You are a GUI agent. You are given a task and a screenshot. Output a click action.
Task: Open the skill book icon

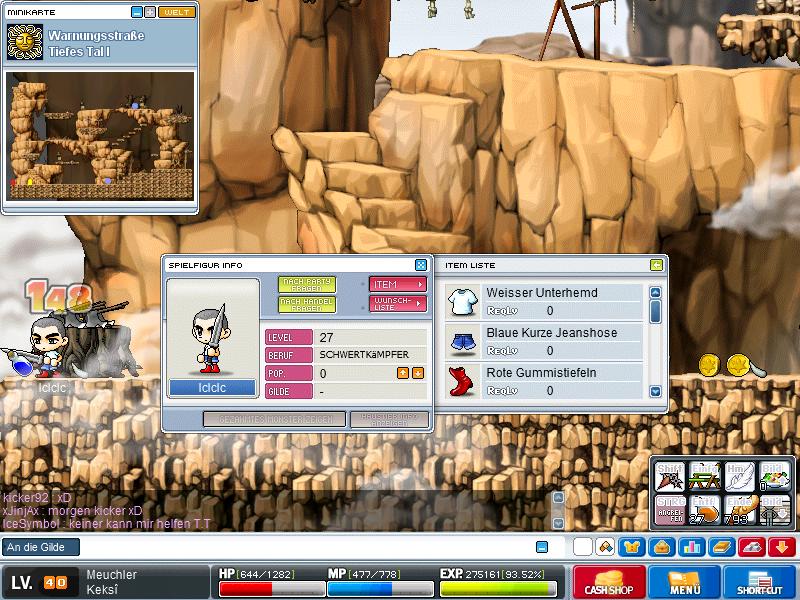pyautogui.click(x=722, y=547)
